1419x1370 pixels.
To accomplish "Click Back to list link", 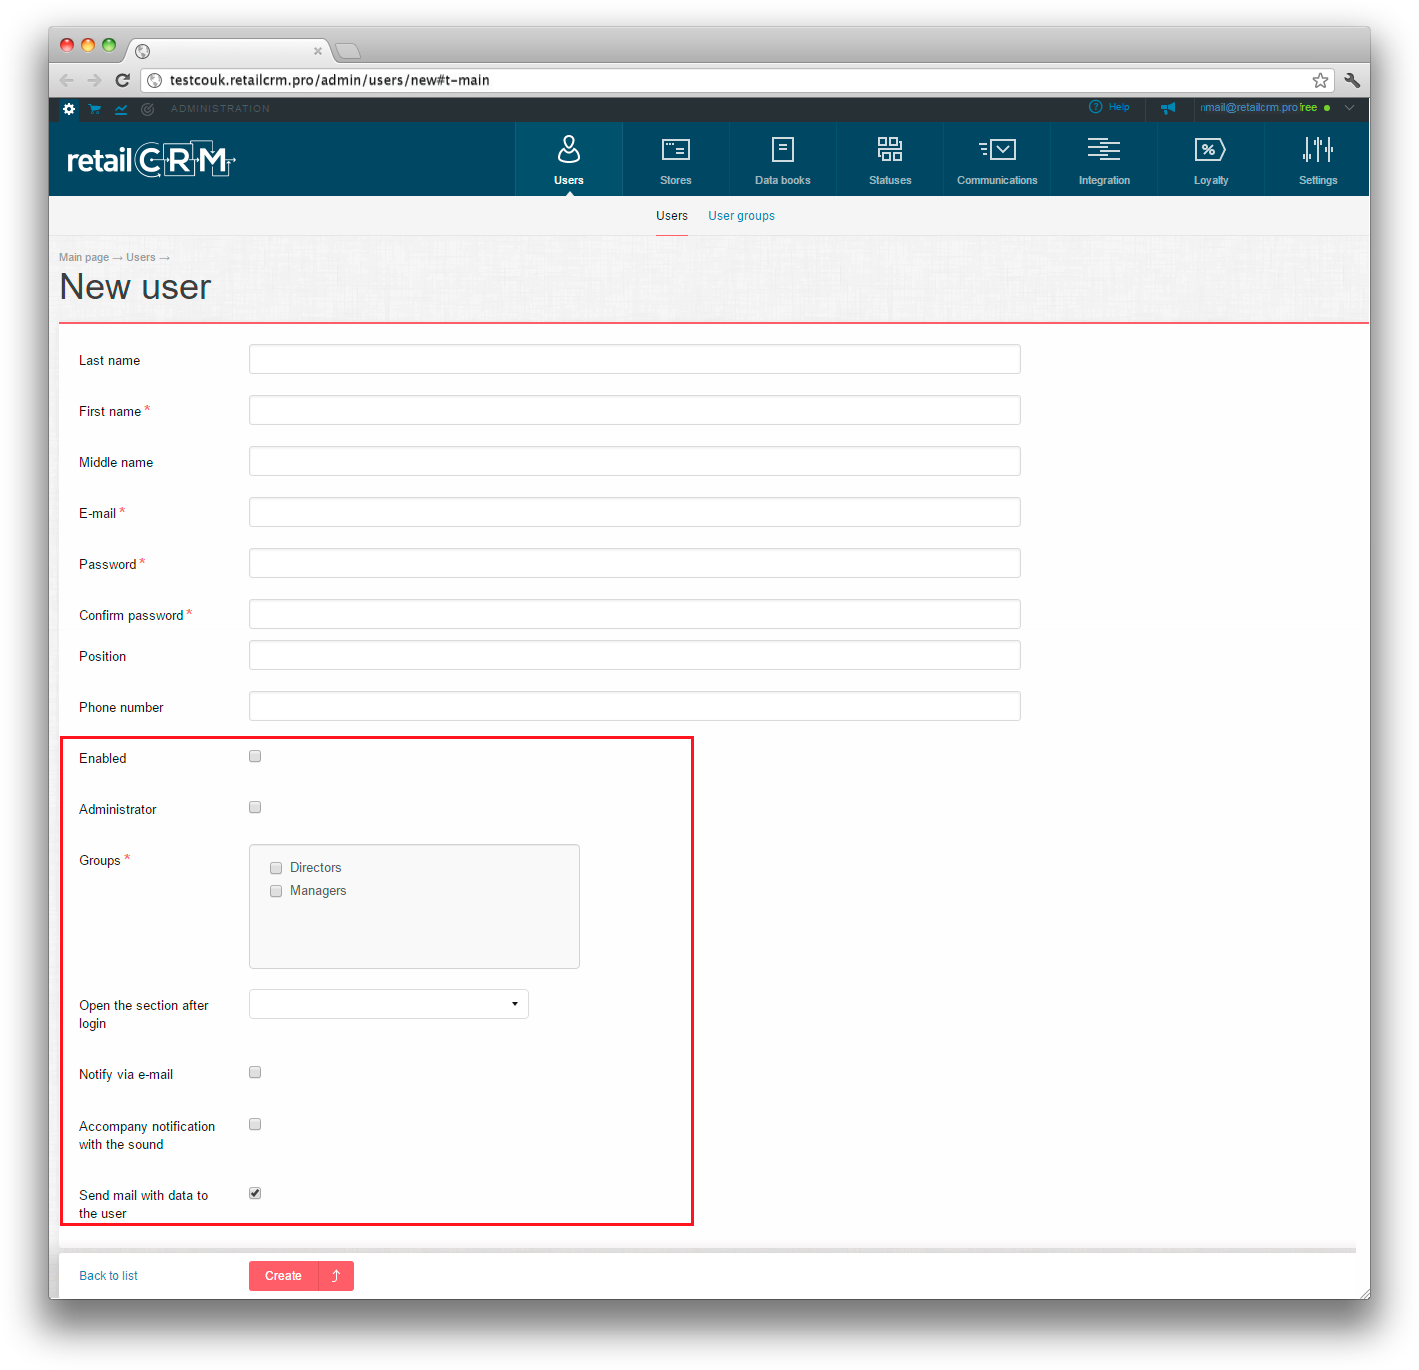I will coord(108,1276).
